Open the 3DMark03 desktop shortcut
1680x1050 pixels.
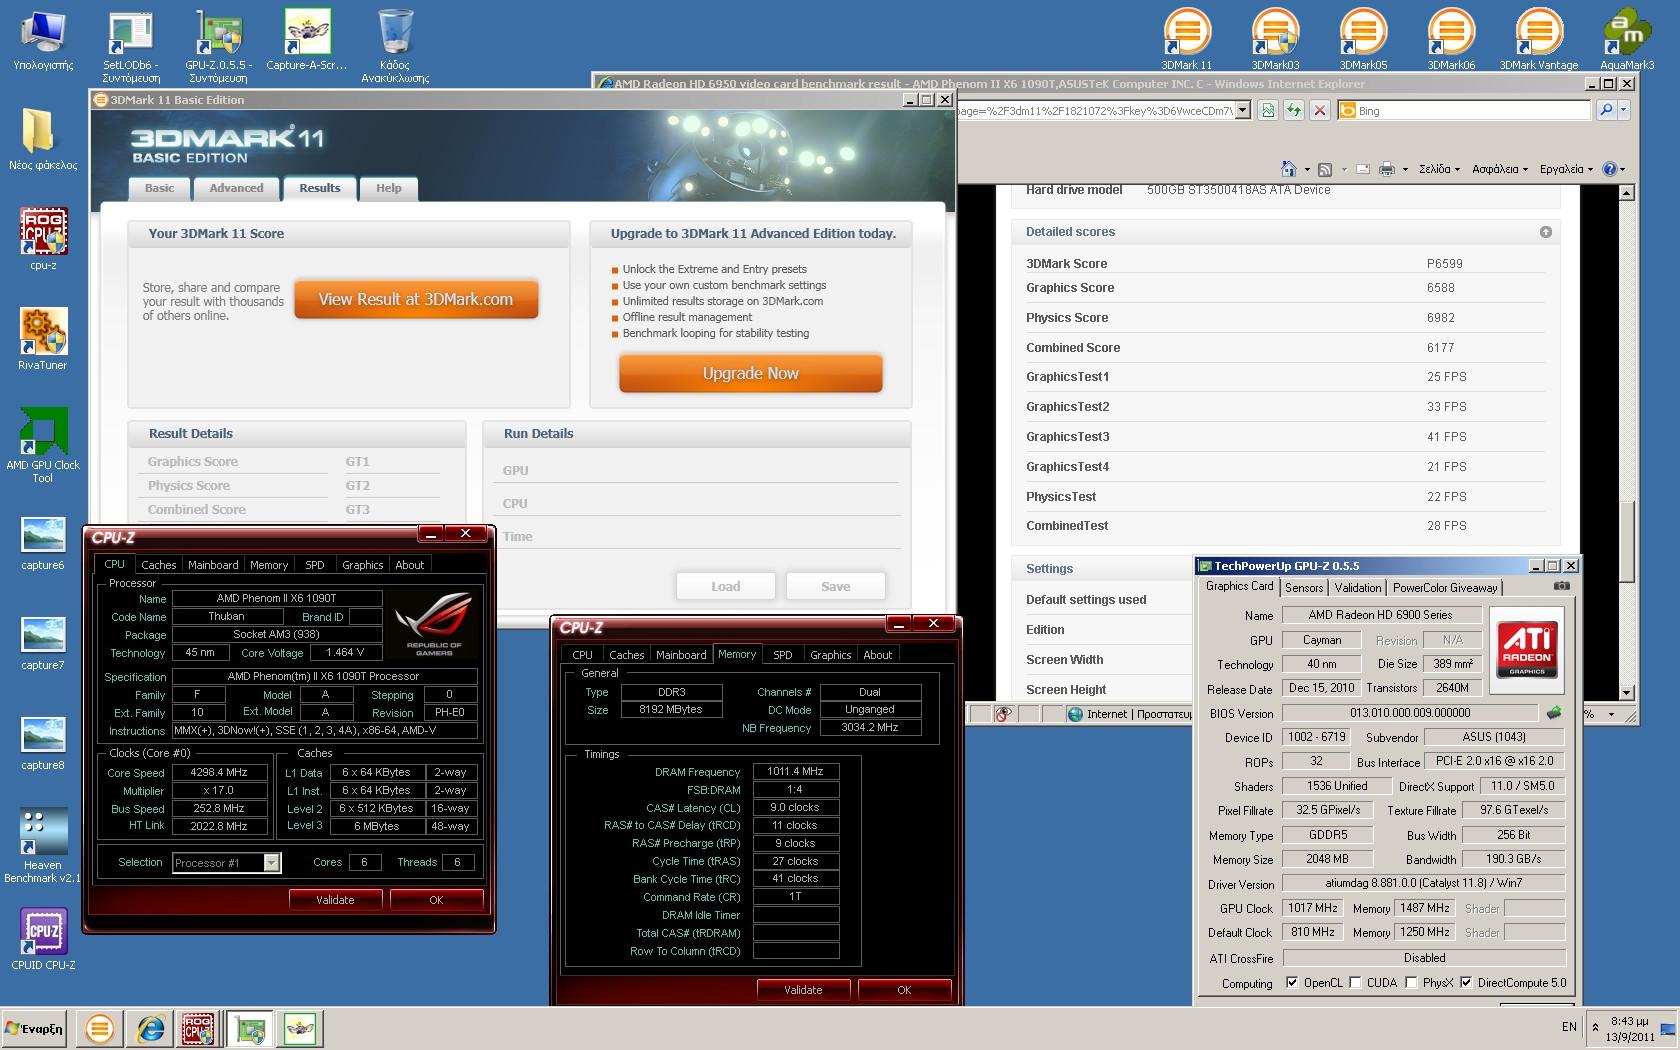point(1275,39)
